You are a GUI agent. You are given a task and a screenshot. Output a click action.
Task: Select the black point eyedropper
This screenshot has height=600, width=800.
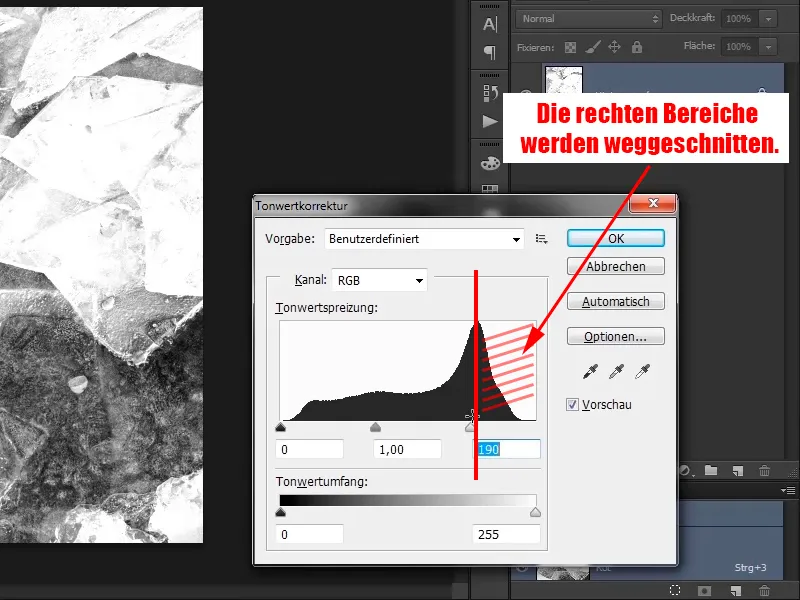pyautogui.click(x=590, y=371)
